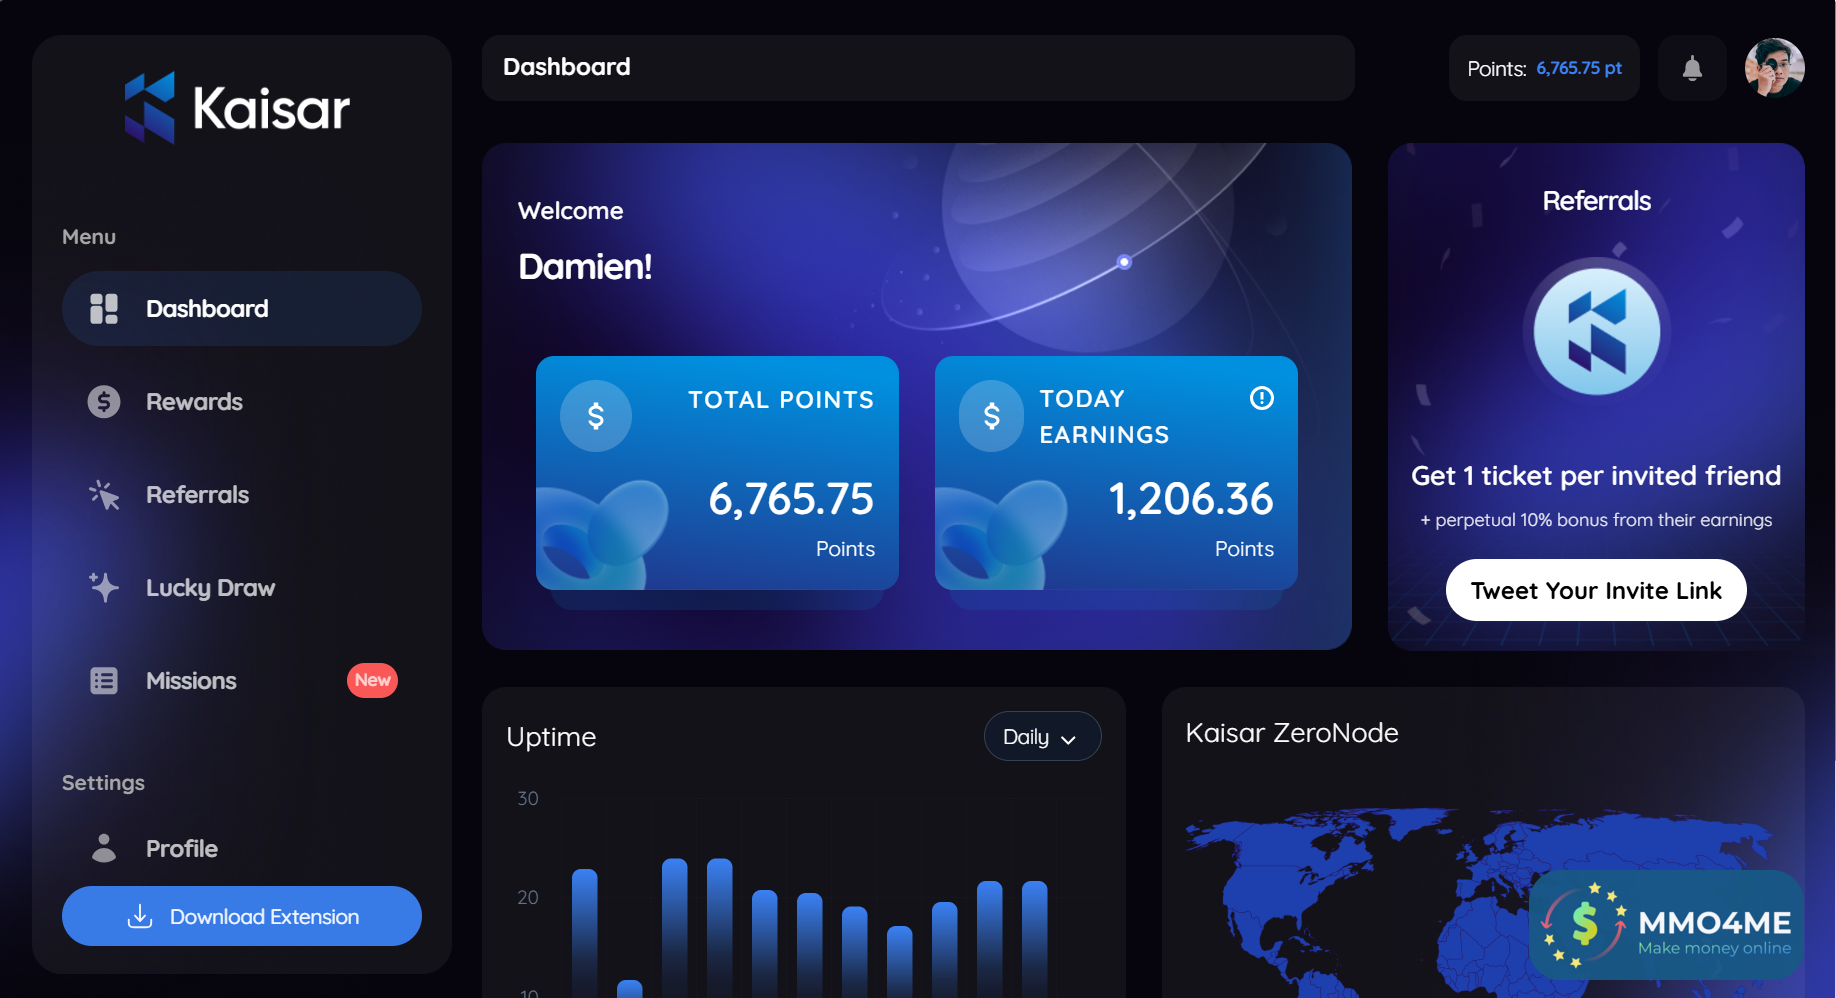This screenshot has width=1836, height=998.
Task: Expand the Daily uptime dropdown
Action: [x=1042, y=737]
